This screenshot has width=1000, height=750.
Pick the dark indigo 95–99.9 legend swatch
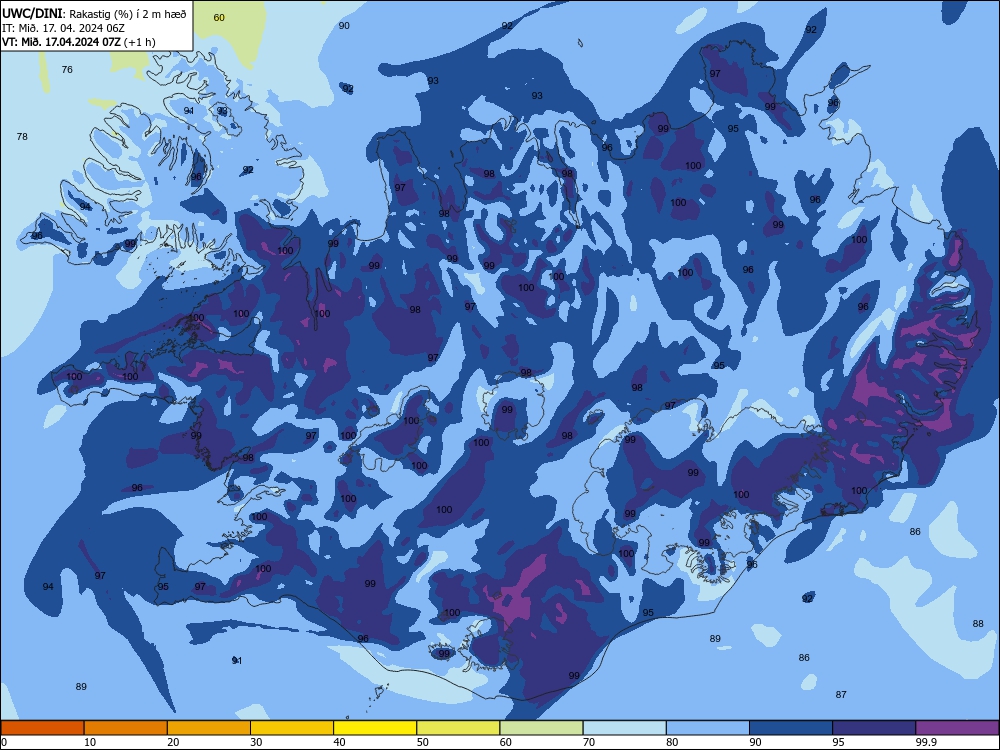point(874,728)
